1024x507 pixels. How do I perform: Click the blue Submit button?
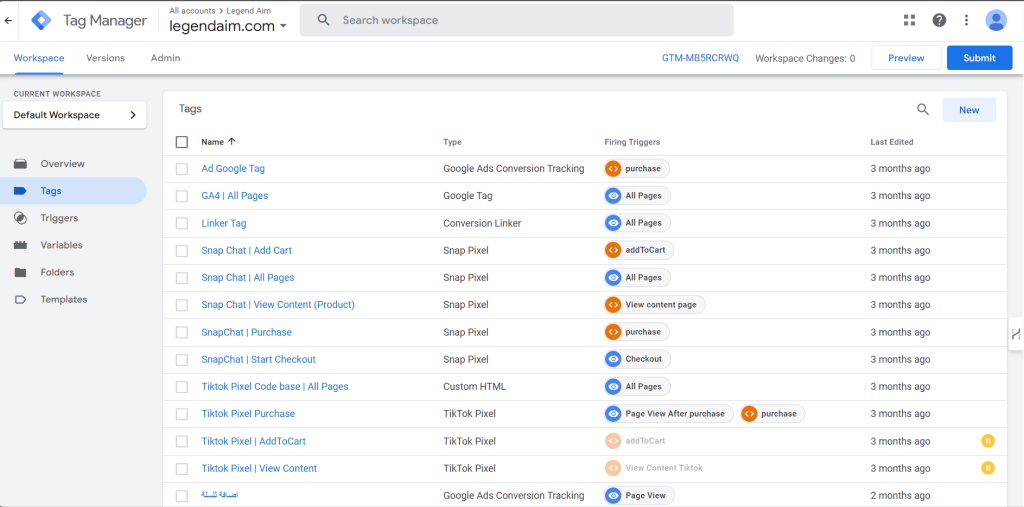tap(979, 58)
